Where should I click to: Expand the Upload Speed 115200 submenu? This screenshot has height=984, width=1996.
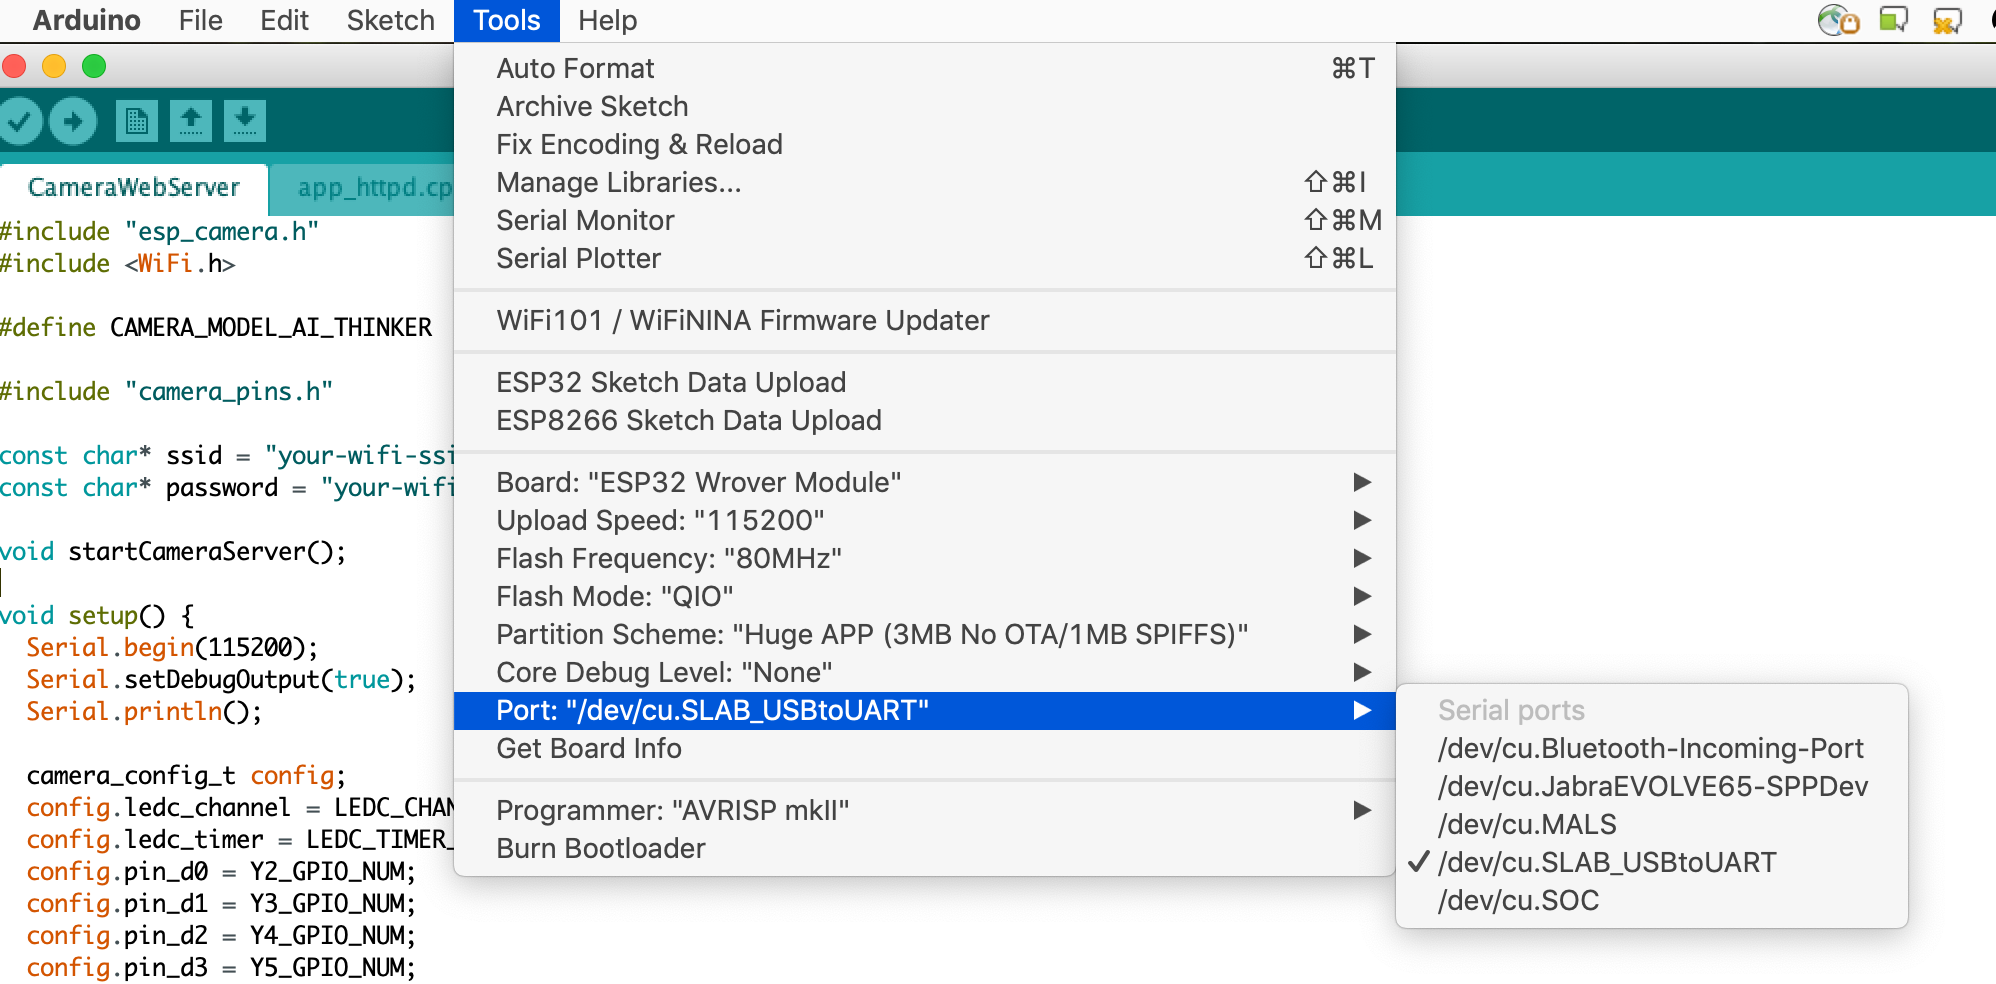click(924, 520)
